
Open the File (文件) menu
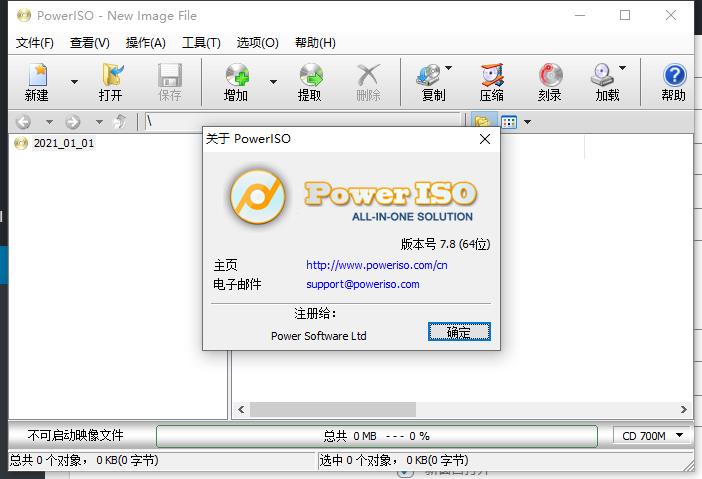point(35,43)
